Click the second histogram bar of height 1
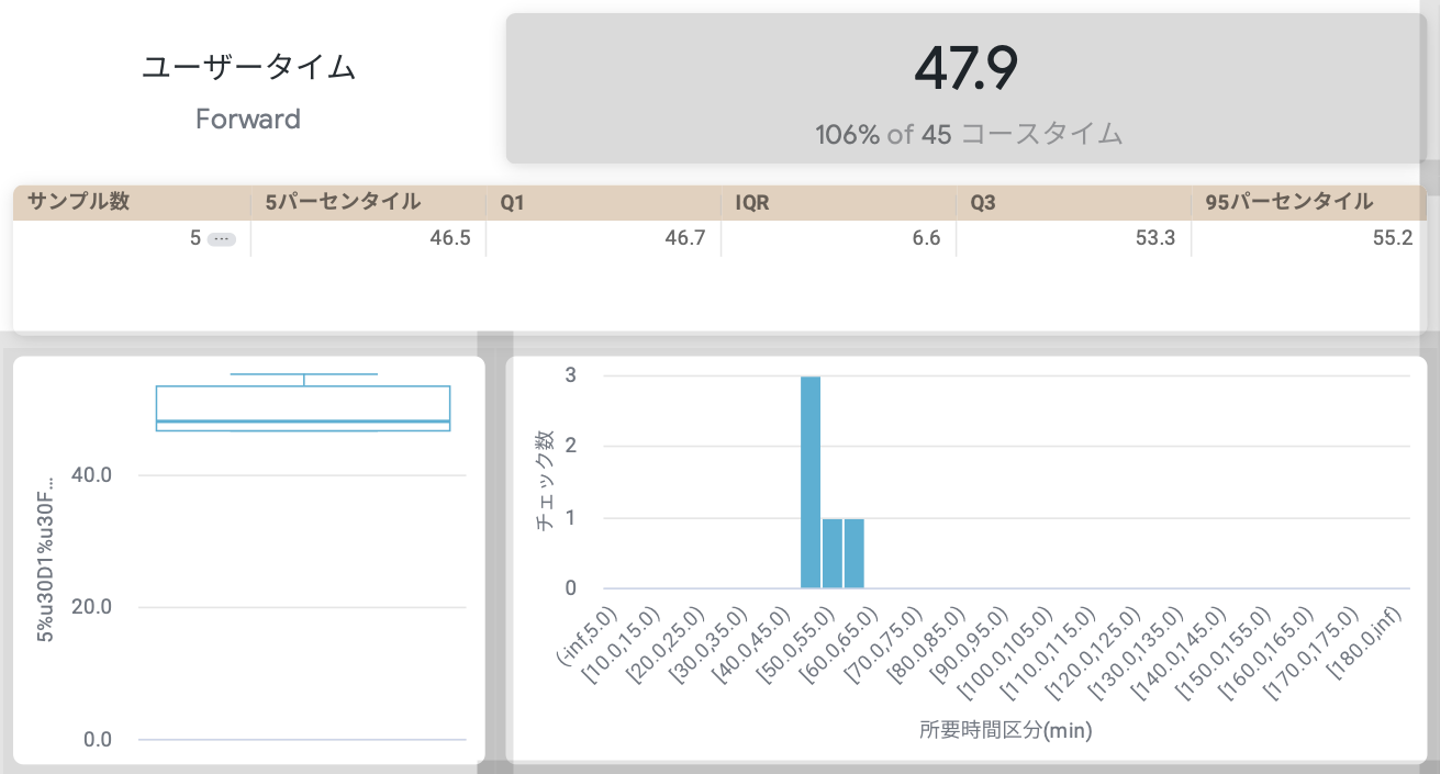Image resolution: width=1440 pixels, height=774 pixels. (832, 553)
